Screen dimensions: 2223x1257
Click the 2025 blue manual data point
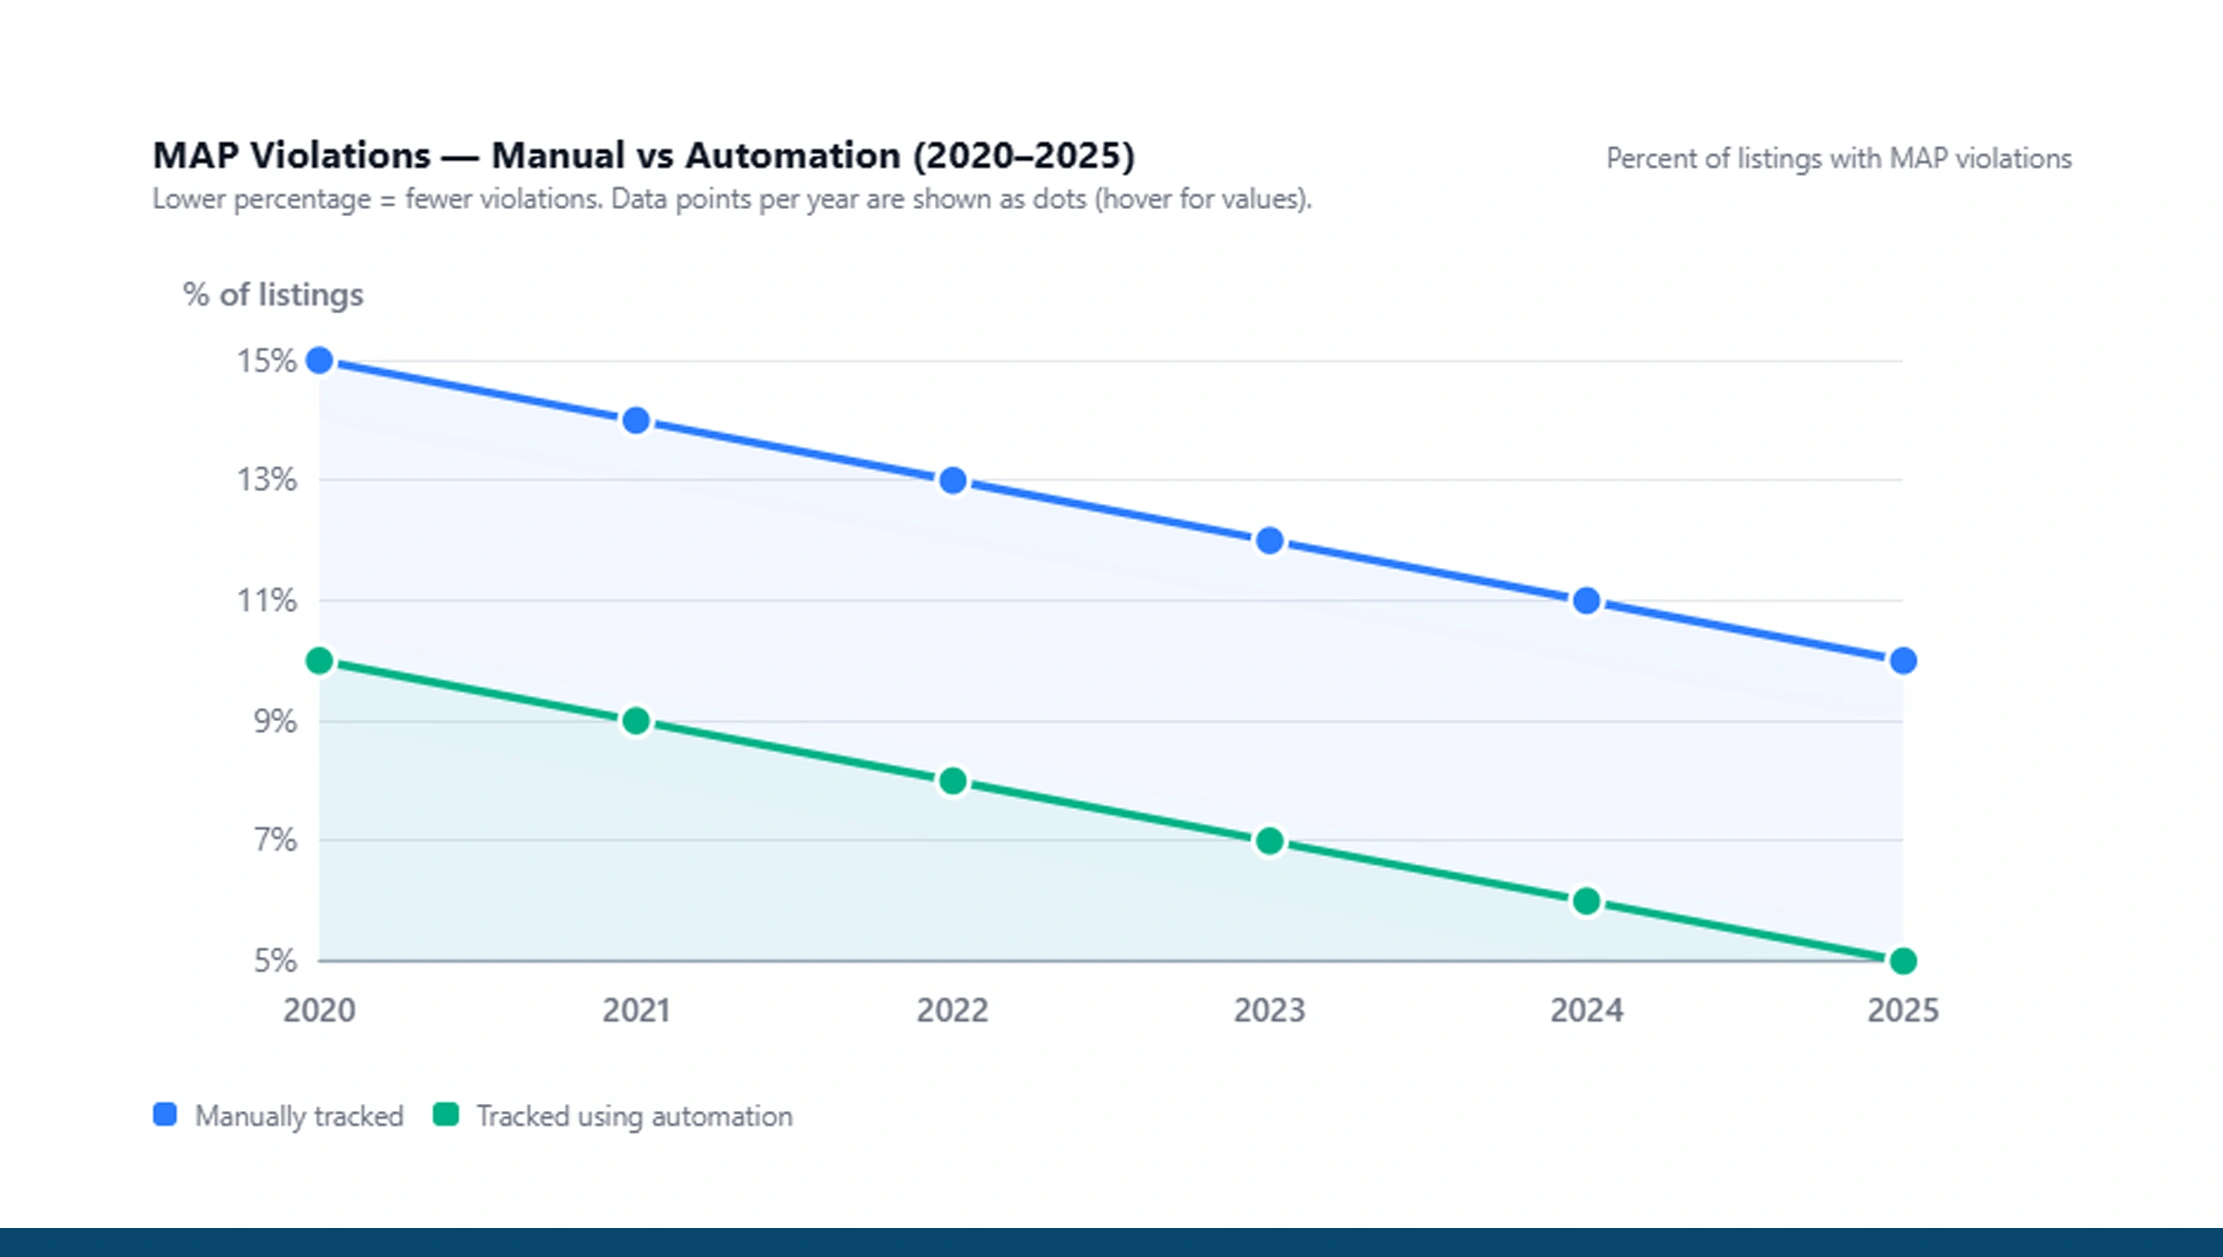click(x=1903, y=661)
